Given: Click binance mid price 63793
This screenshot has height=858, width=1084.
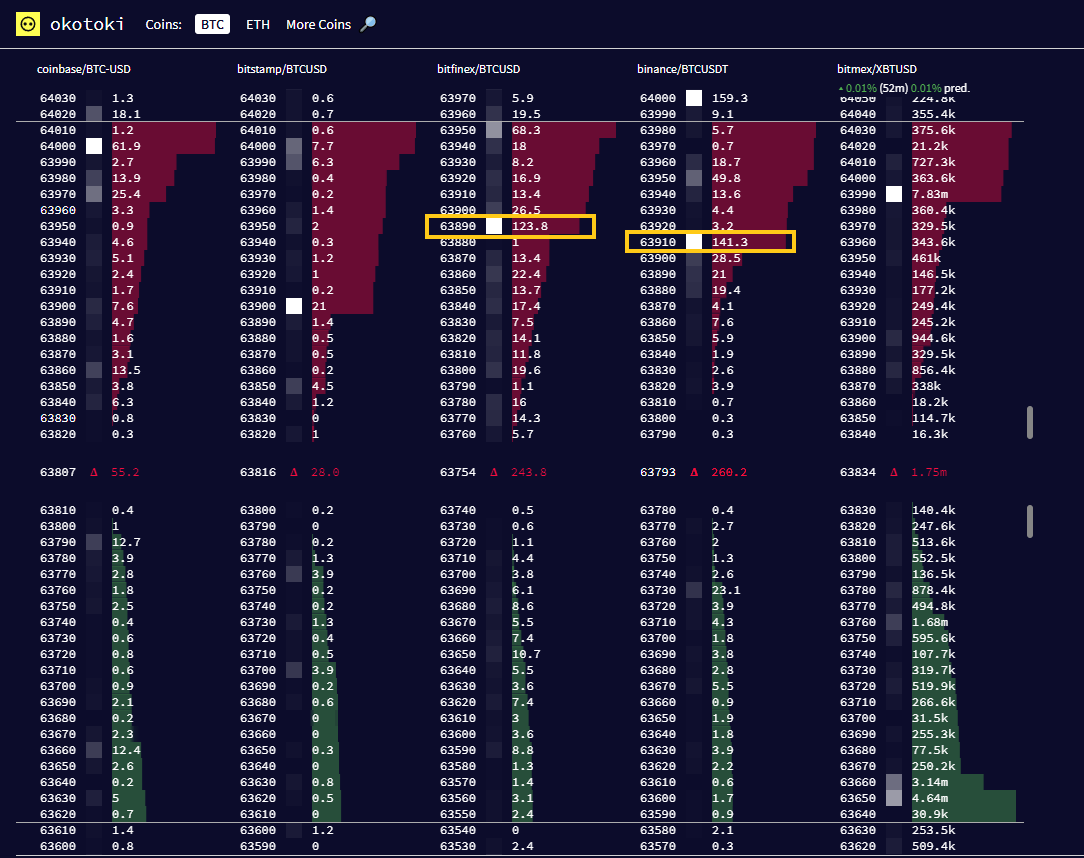Looking at the screenshot, I should click(x=657, y=472).
